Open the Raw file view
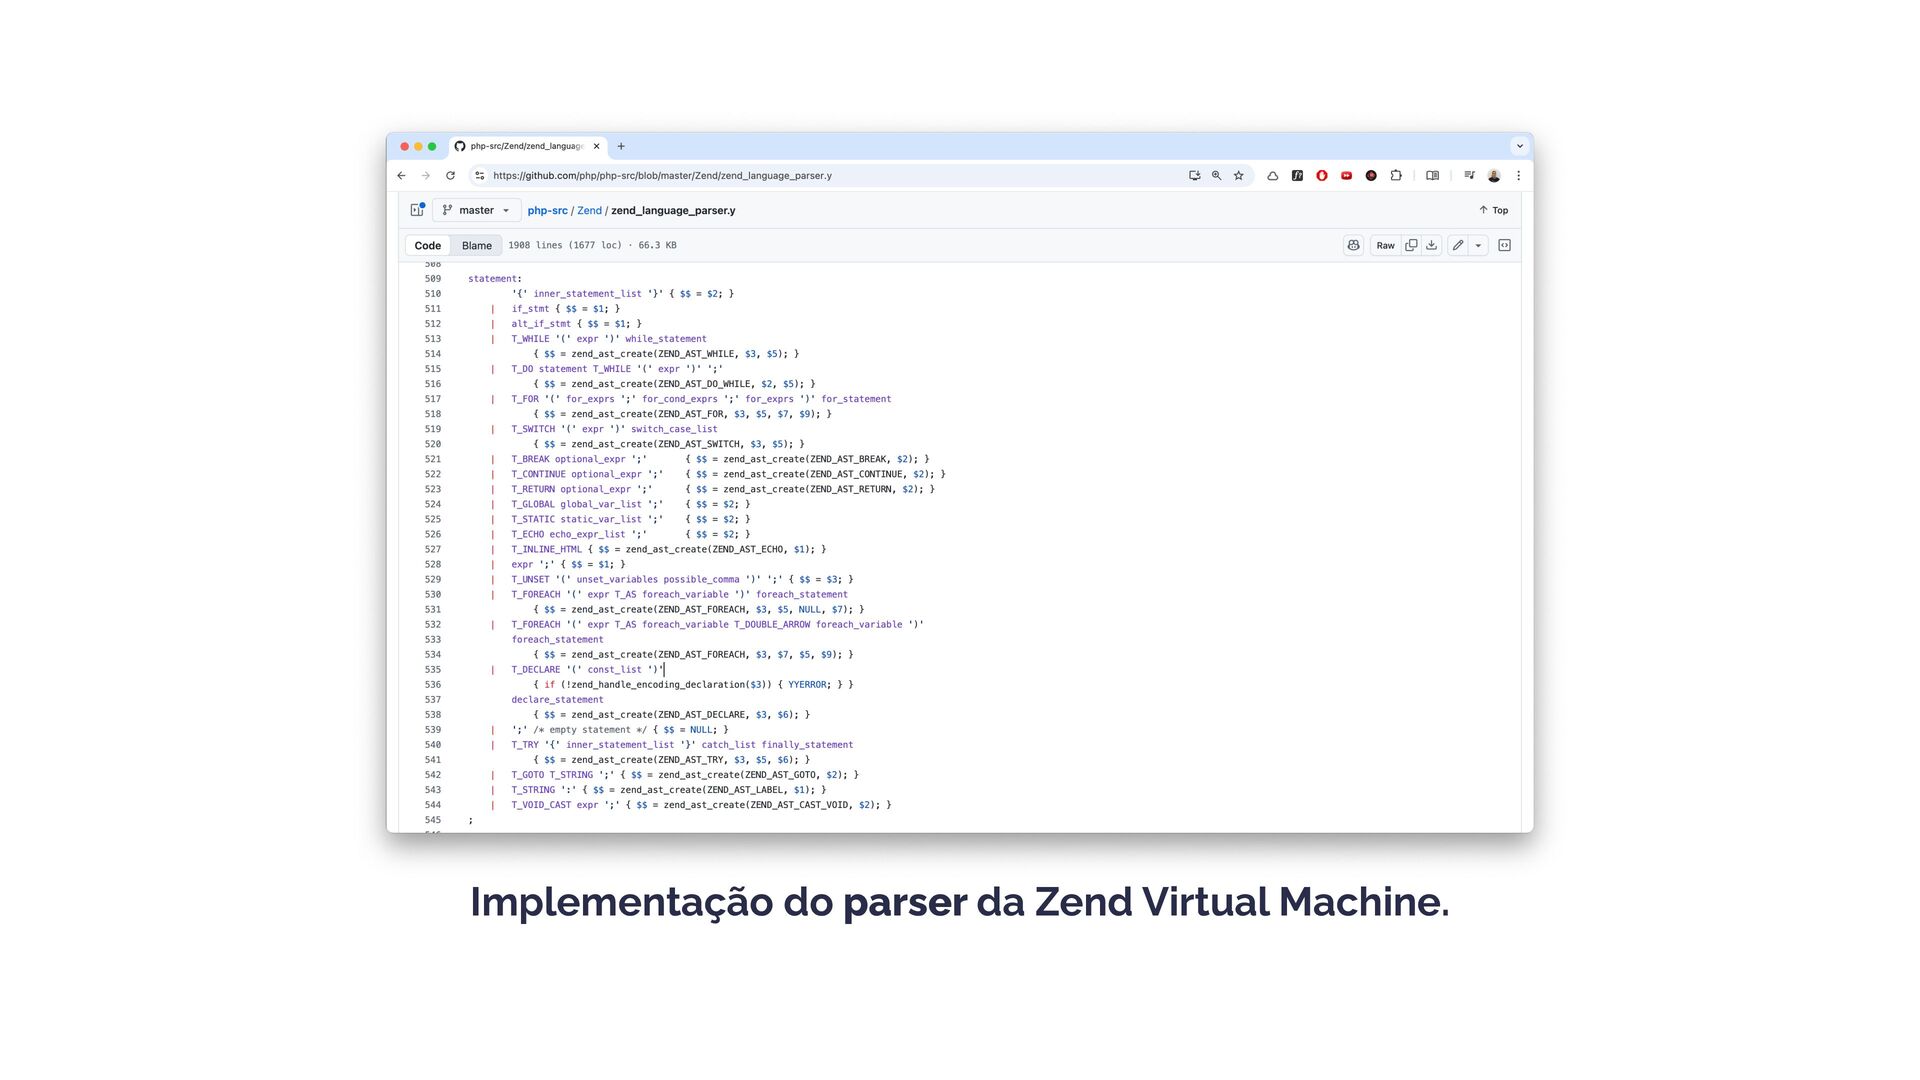This screenshot has width=1920, height=1080. [x=1385, y=245]
